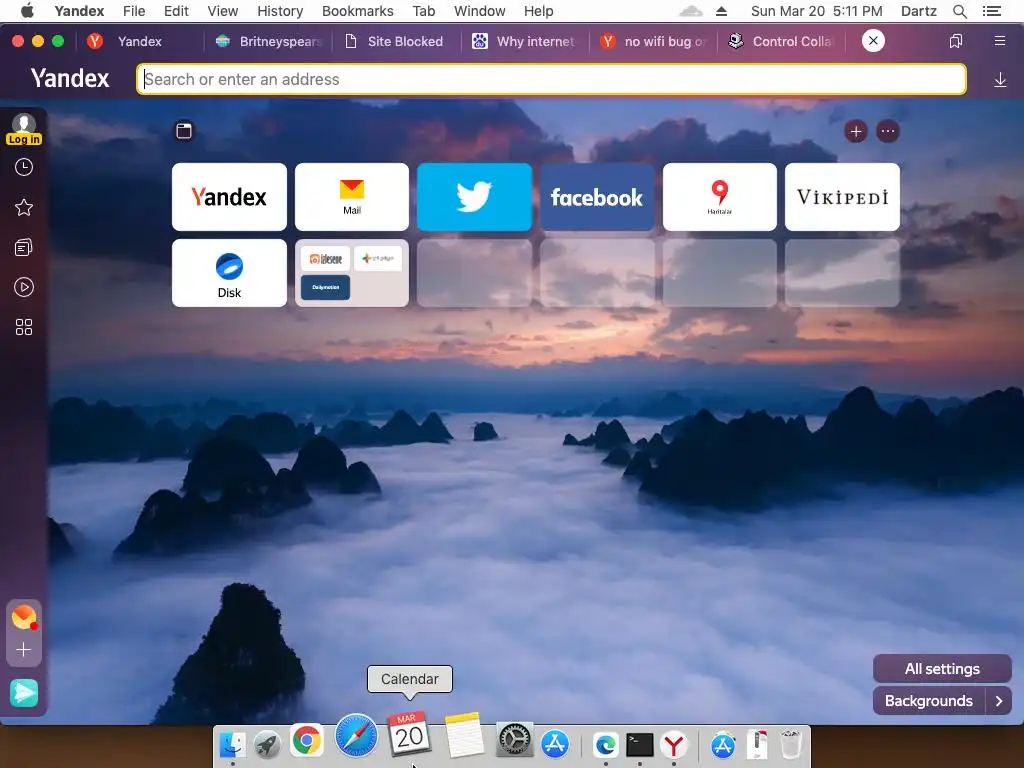1024x768 pixels.
Task: Open the Edit menu
Action: (176, 11)
